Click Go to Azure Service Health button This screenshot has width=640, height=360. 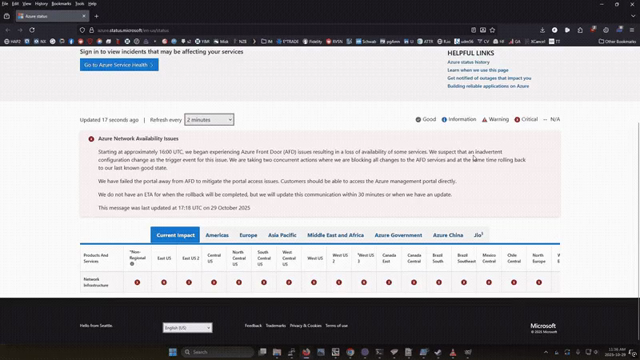click(119, 65)
